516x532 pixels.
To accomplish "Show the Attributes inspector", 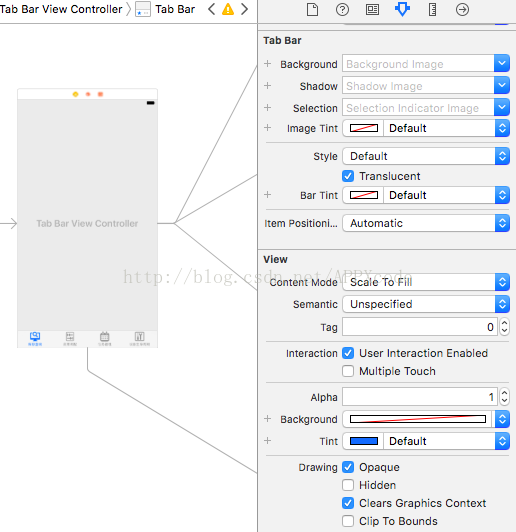I will pyautogui.click(x=402, y=9).
